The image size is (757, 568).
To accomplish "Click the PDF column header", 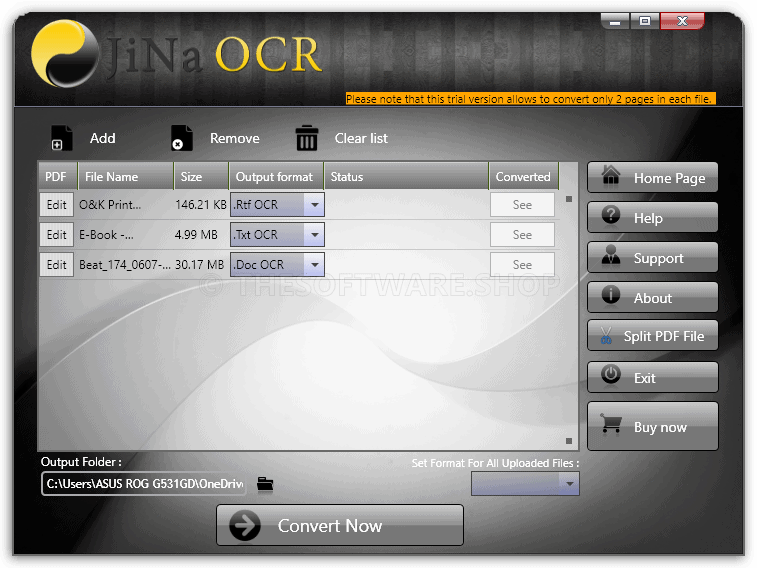I will click(x=58, y=177).
